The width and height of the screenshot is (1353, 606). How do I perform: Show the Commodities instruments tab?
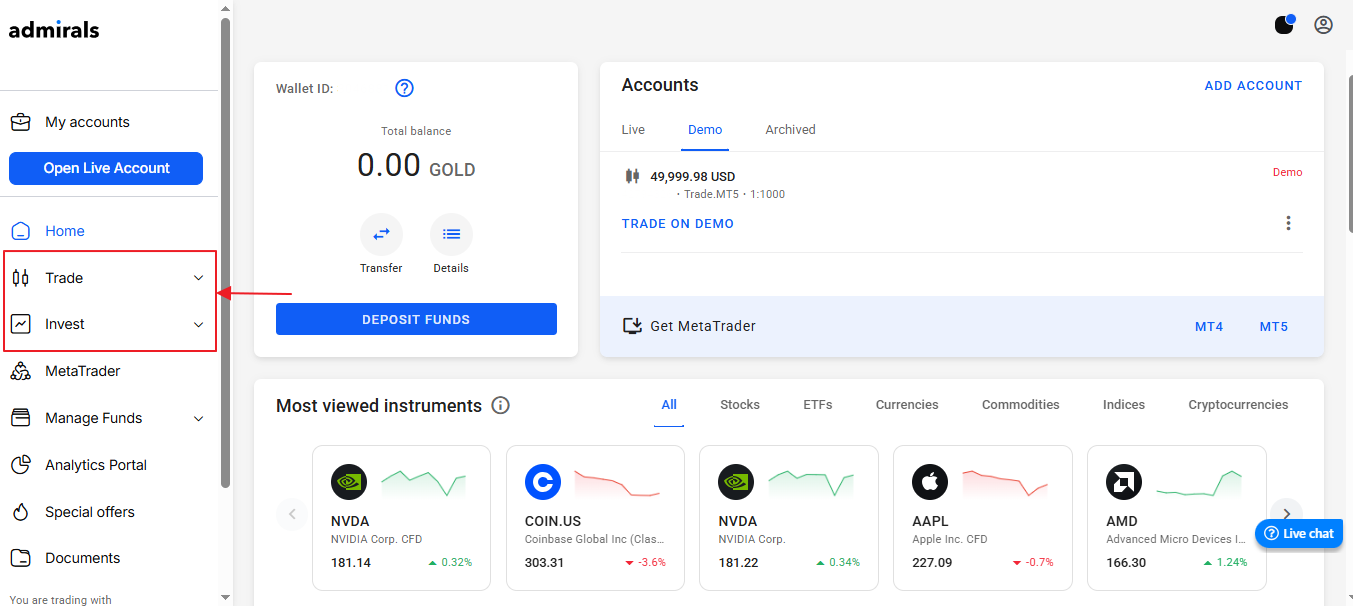[1021, 405]
